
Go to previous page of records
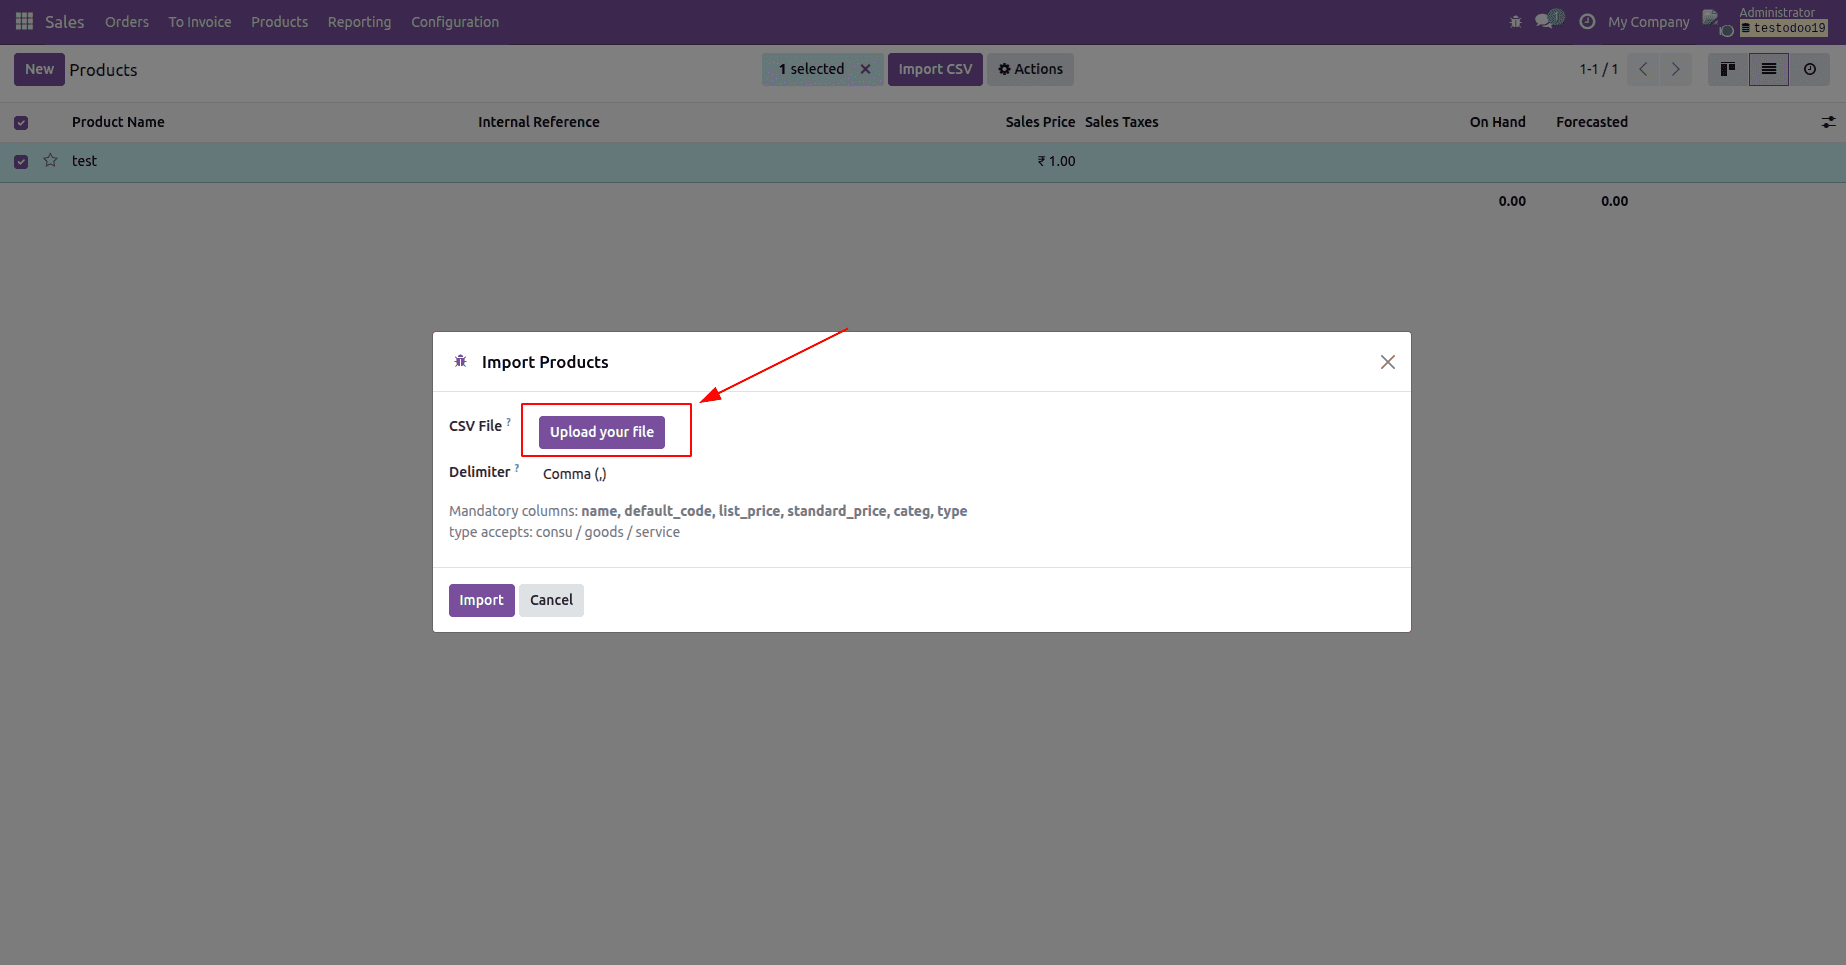1643,69
